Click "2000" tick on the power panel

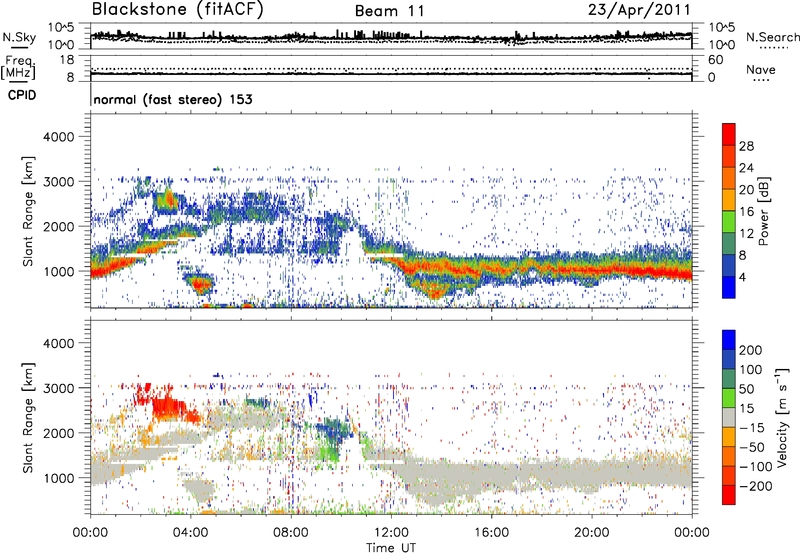58,226
